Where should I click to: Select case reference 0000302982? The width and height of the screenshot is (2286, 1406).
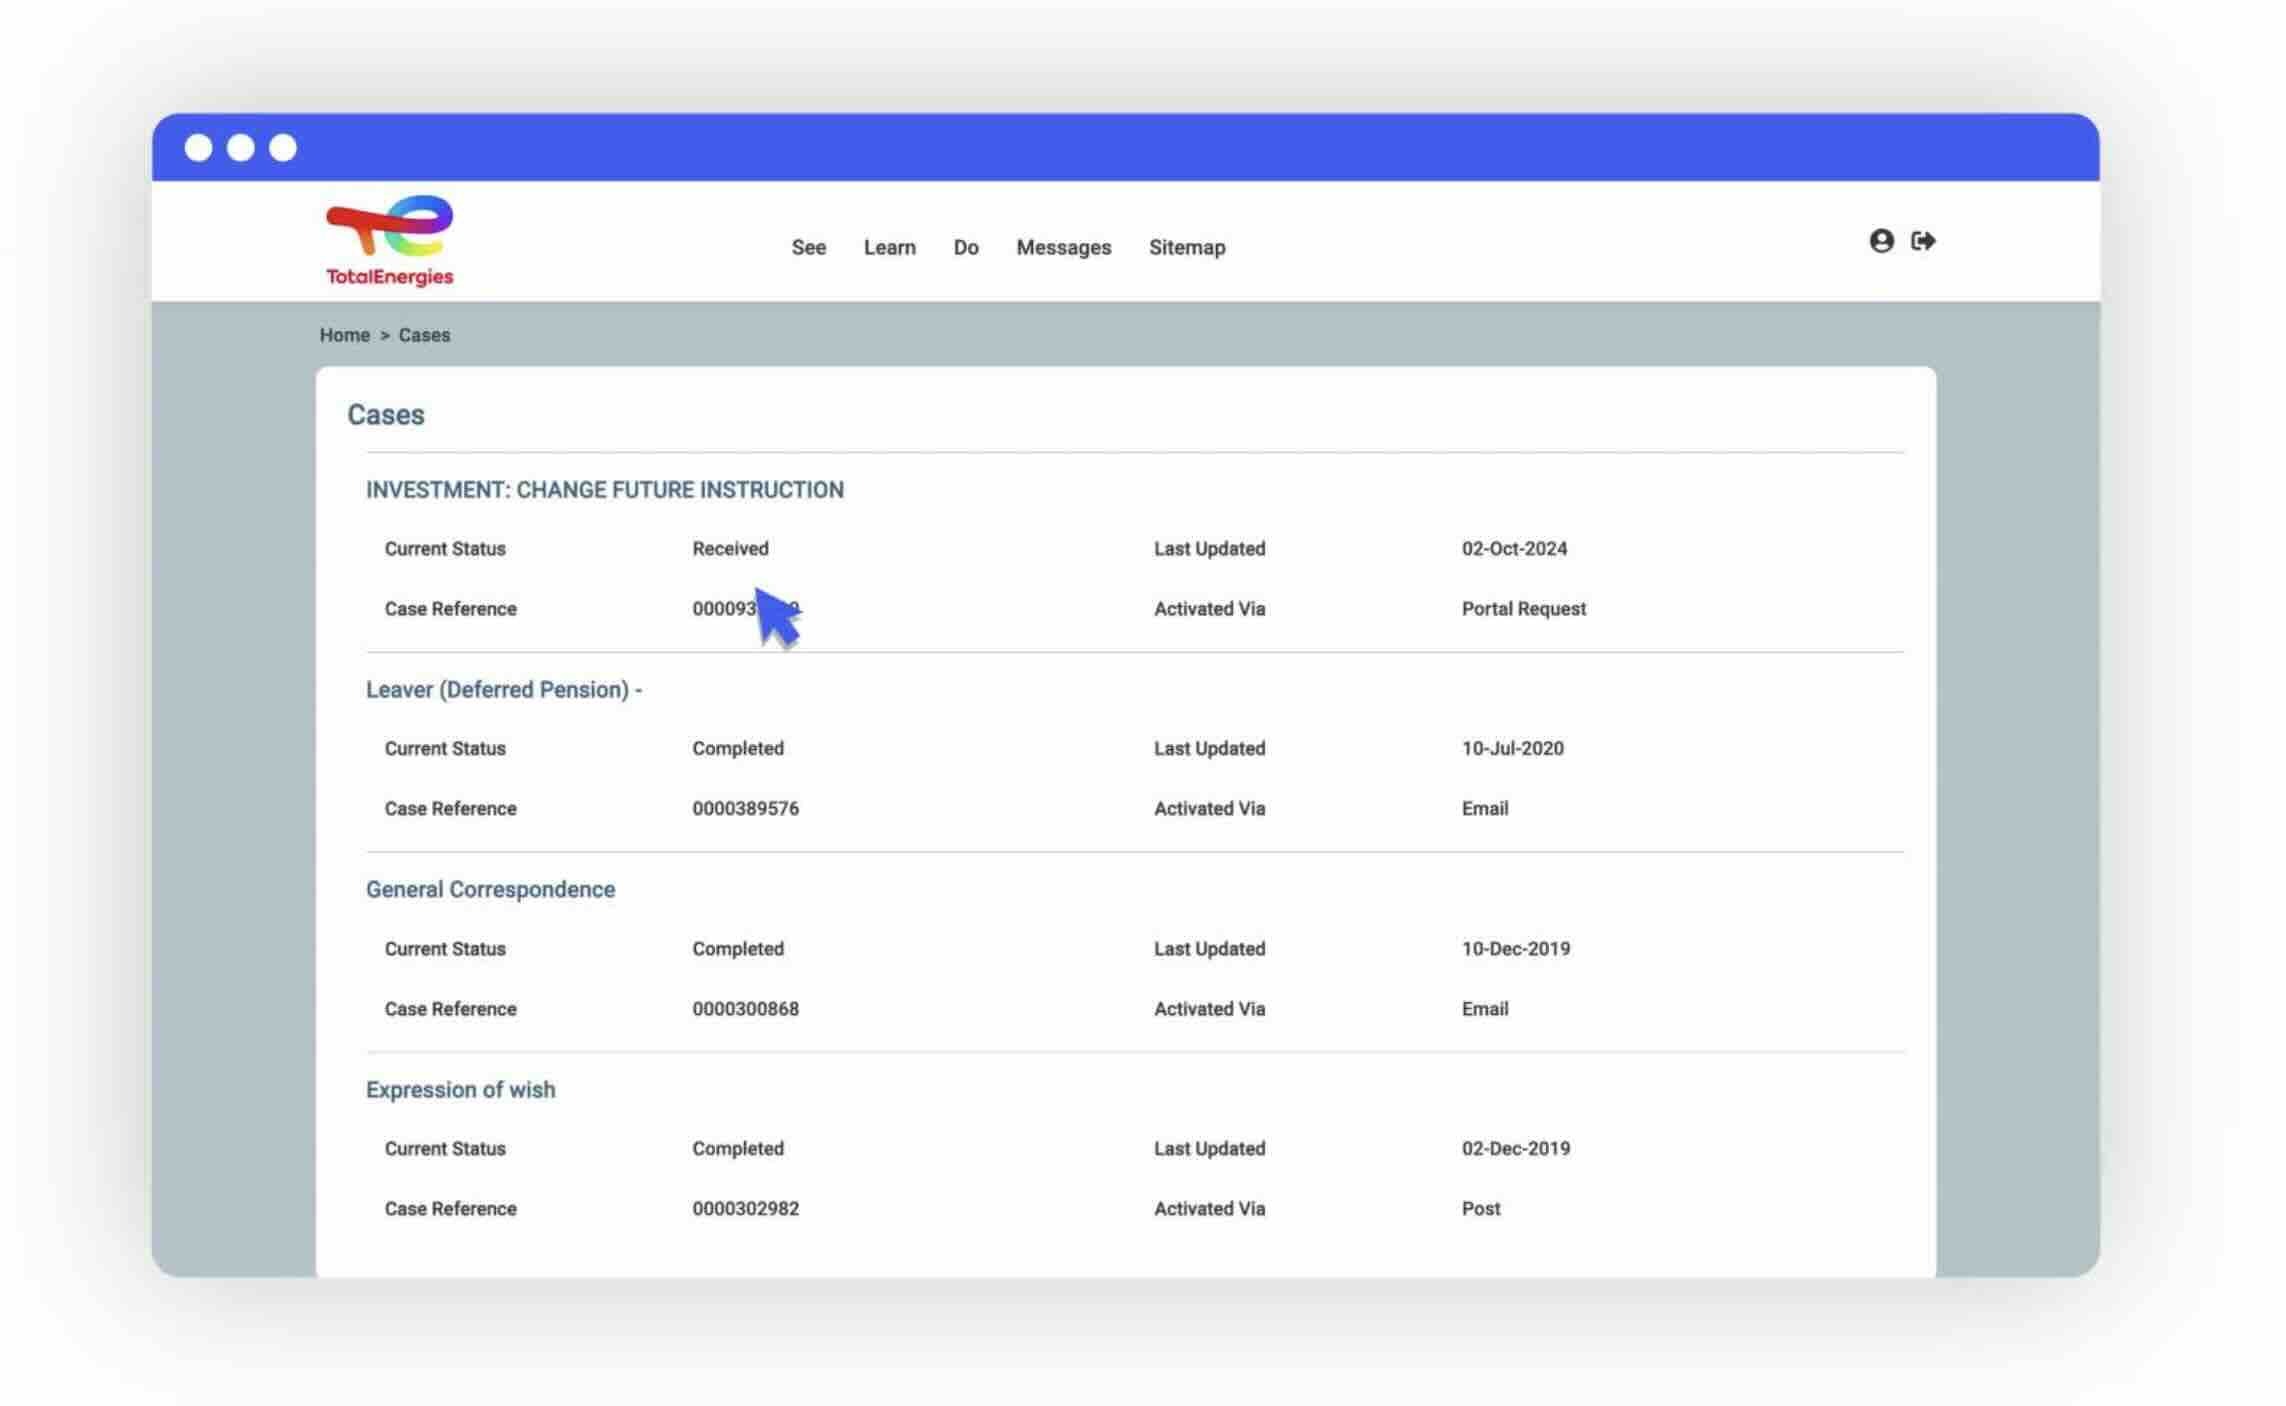point(745,1209)
